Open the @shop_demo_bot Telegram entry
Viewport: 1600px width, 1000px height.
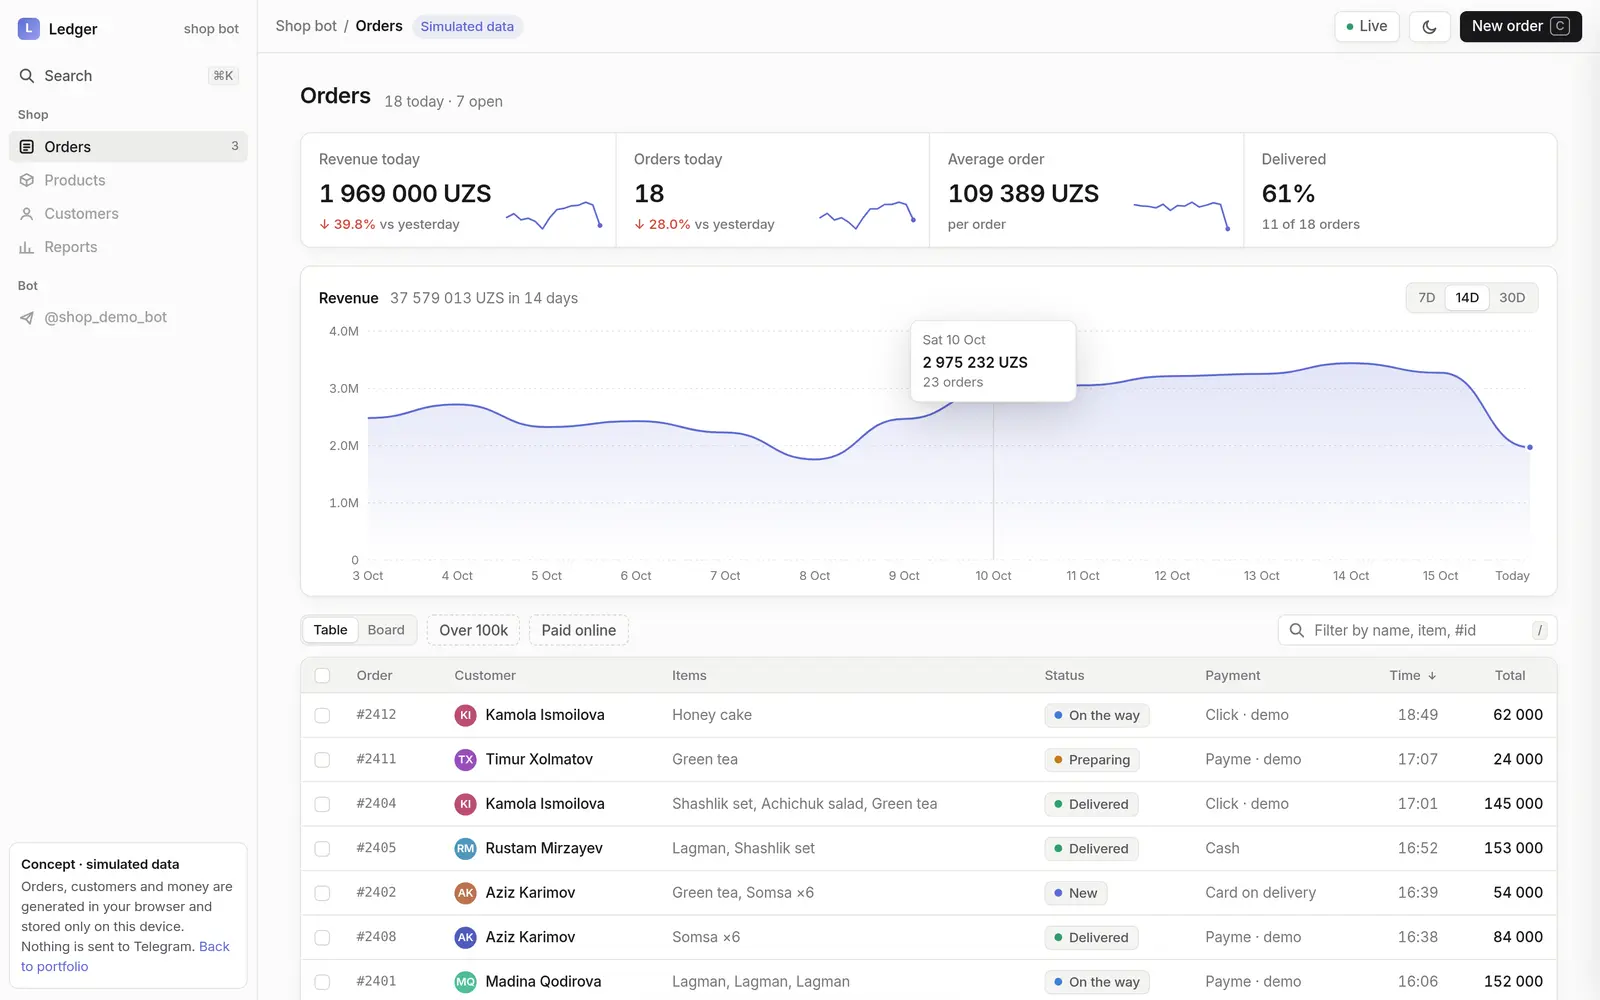click(x=128, y=317)
